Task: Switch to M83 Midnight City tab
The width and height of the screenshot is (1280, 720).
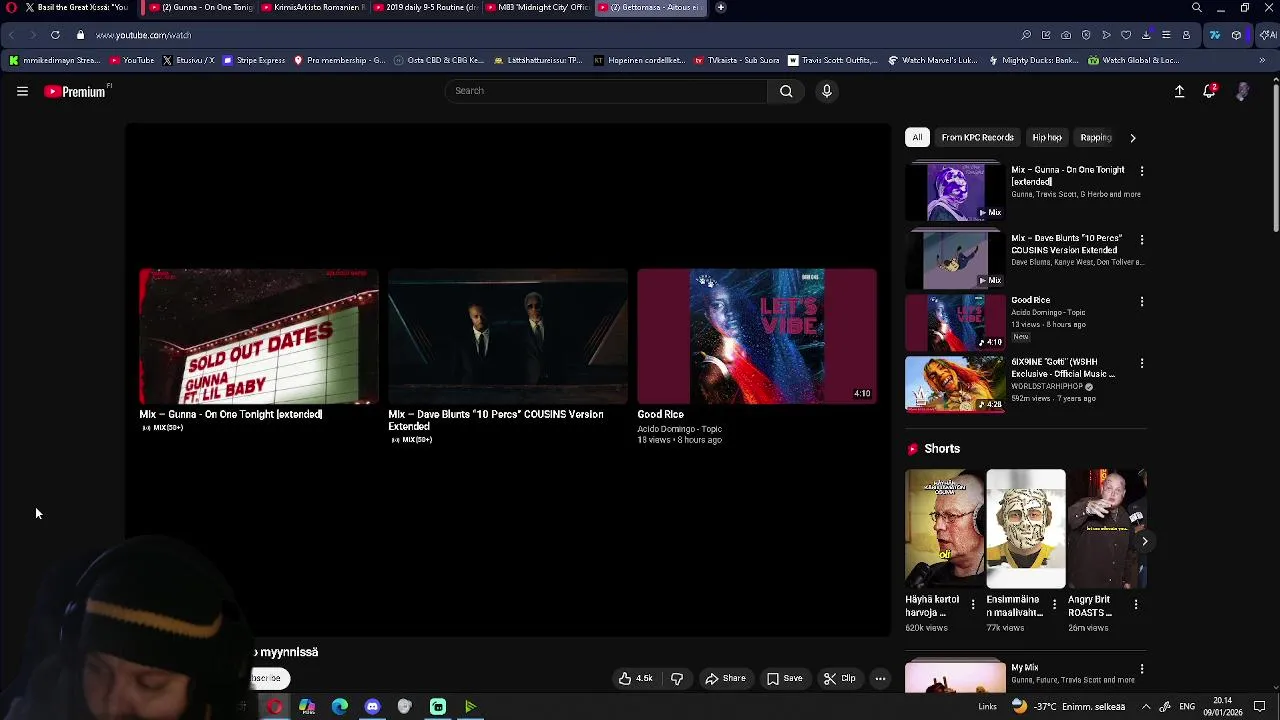Action: click(x=537, y=7)
